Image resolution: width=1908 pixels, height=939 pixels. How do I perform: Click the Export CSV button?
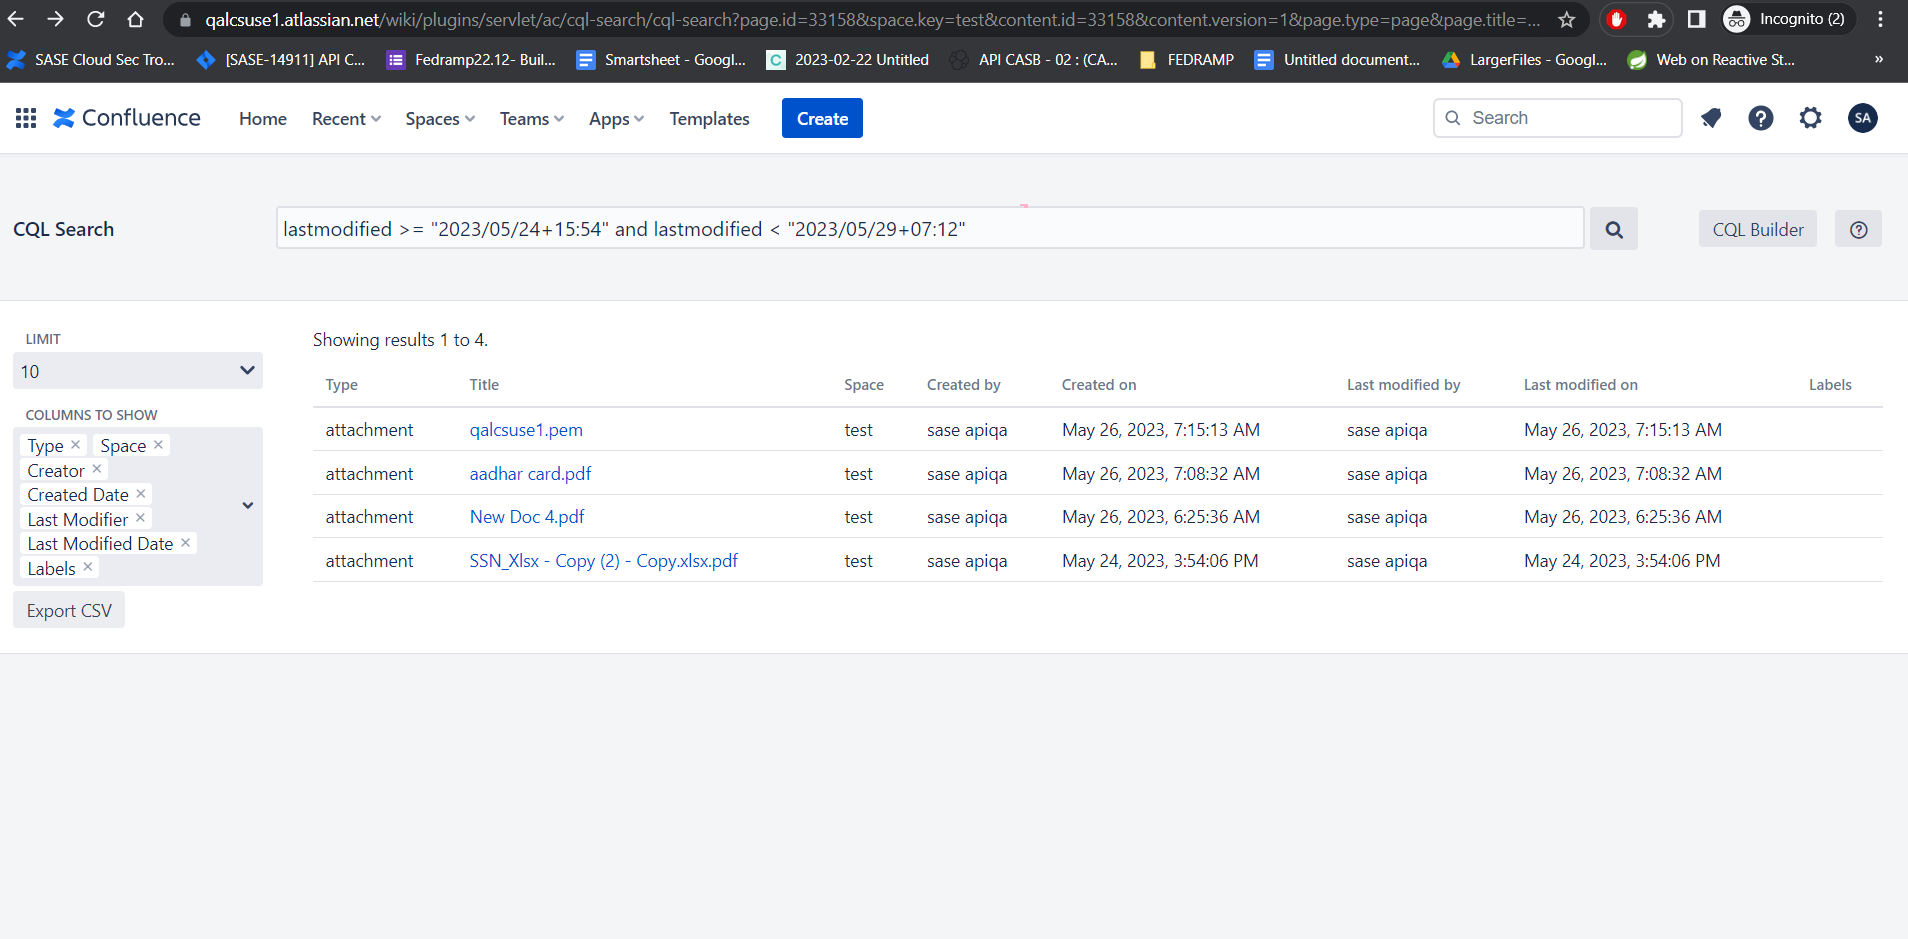[68, 609]
